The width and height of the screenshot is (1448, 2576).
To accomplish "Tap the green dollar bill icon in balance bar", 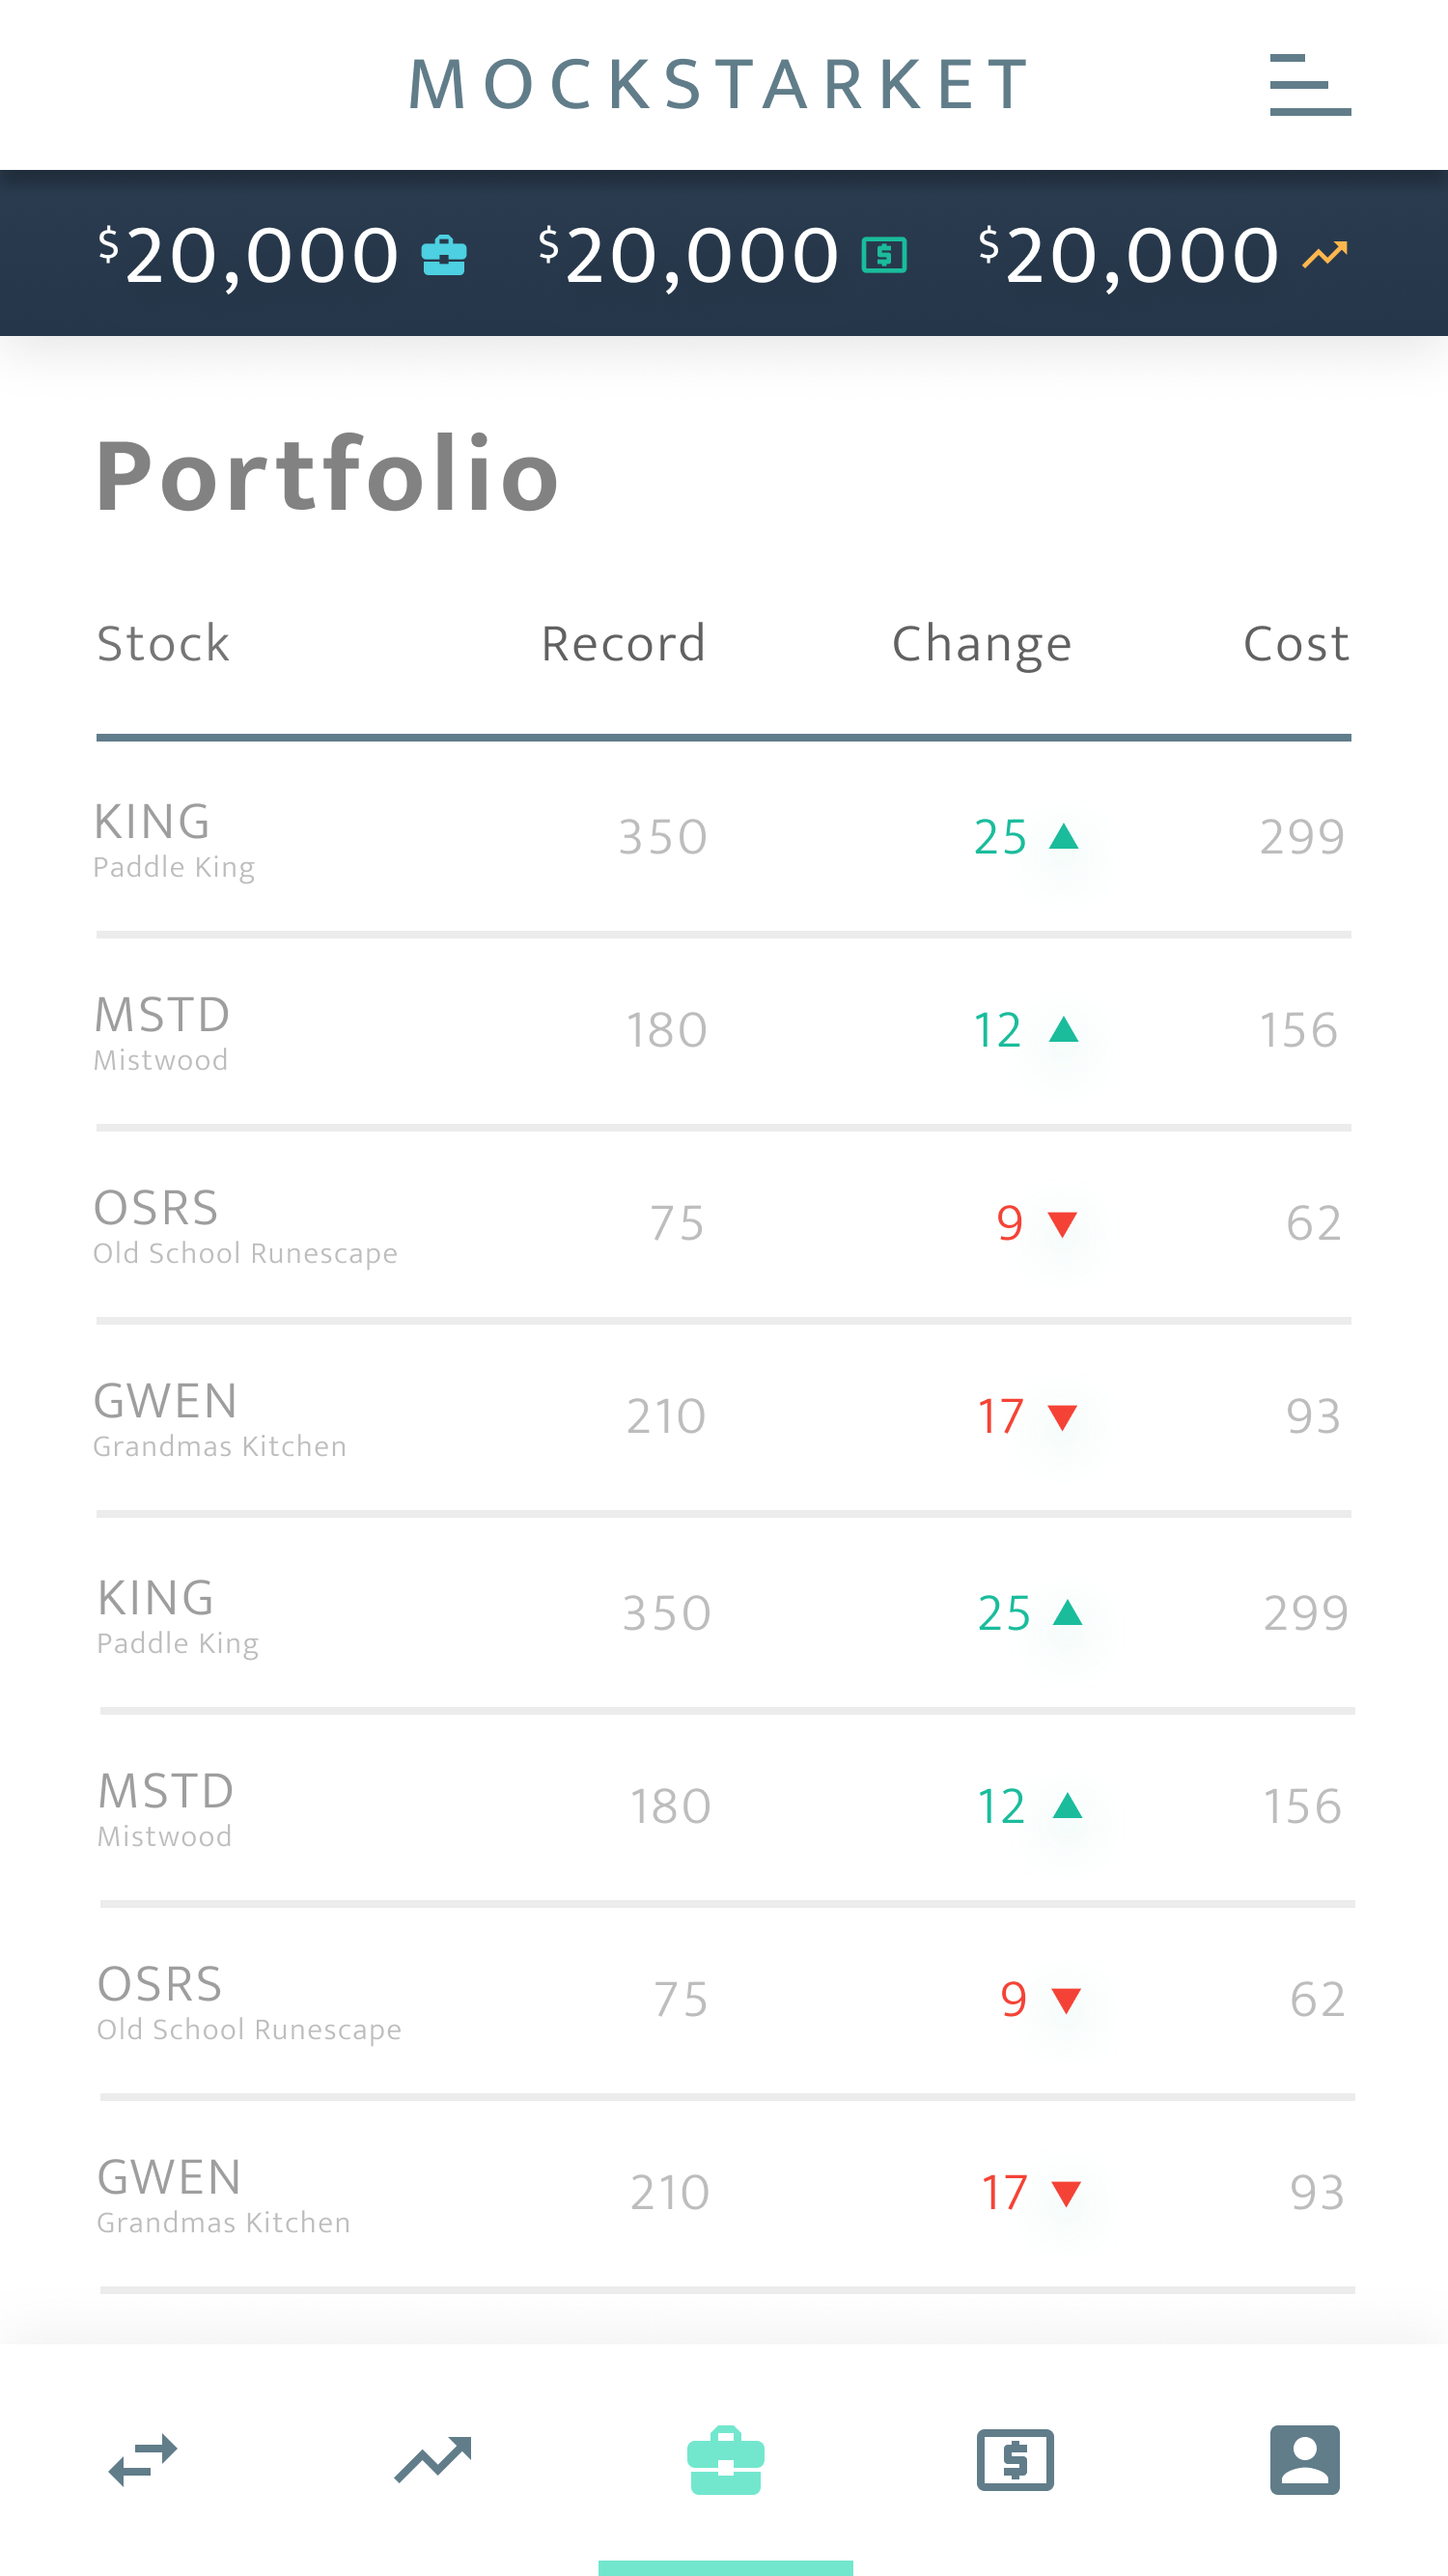I will [x=884, y=255].
